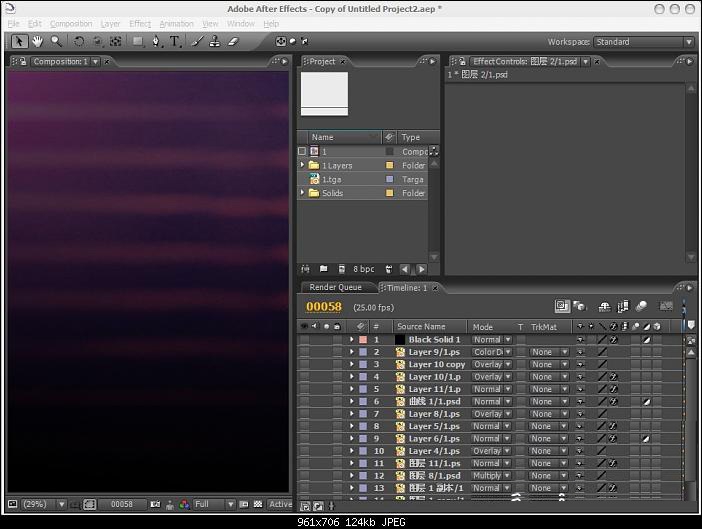
Task: Select the Orbit Camera tool
Action: [x=97, y=42]
